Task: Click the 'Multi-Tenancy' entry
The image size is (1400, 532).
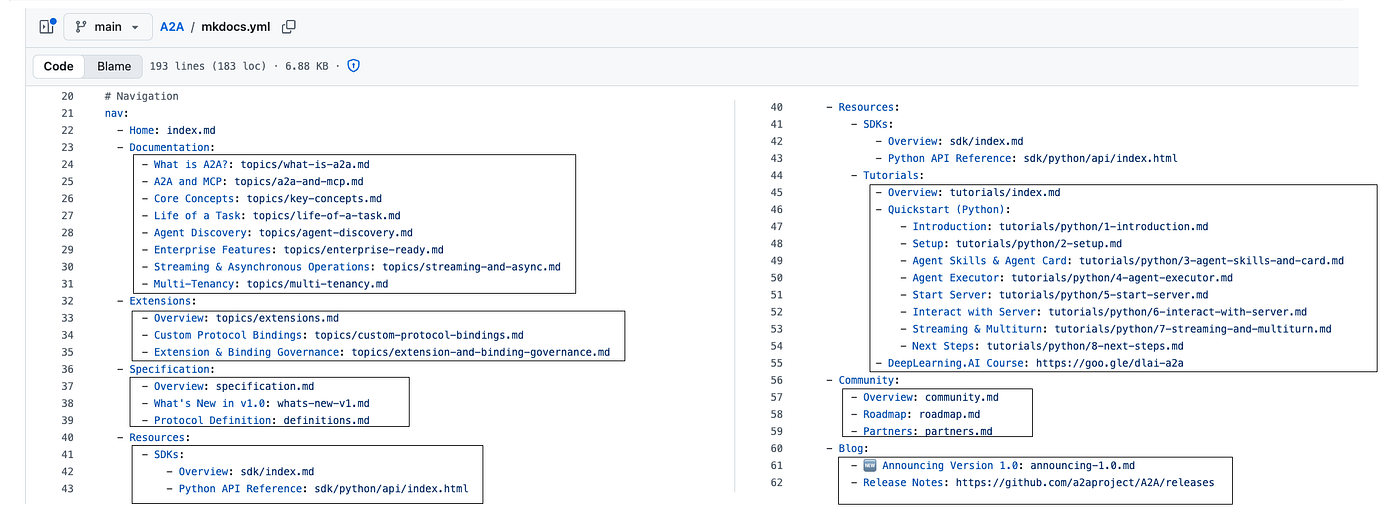Action: [265, 284]
